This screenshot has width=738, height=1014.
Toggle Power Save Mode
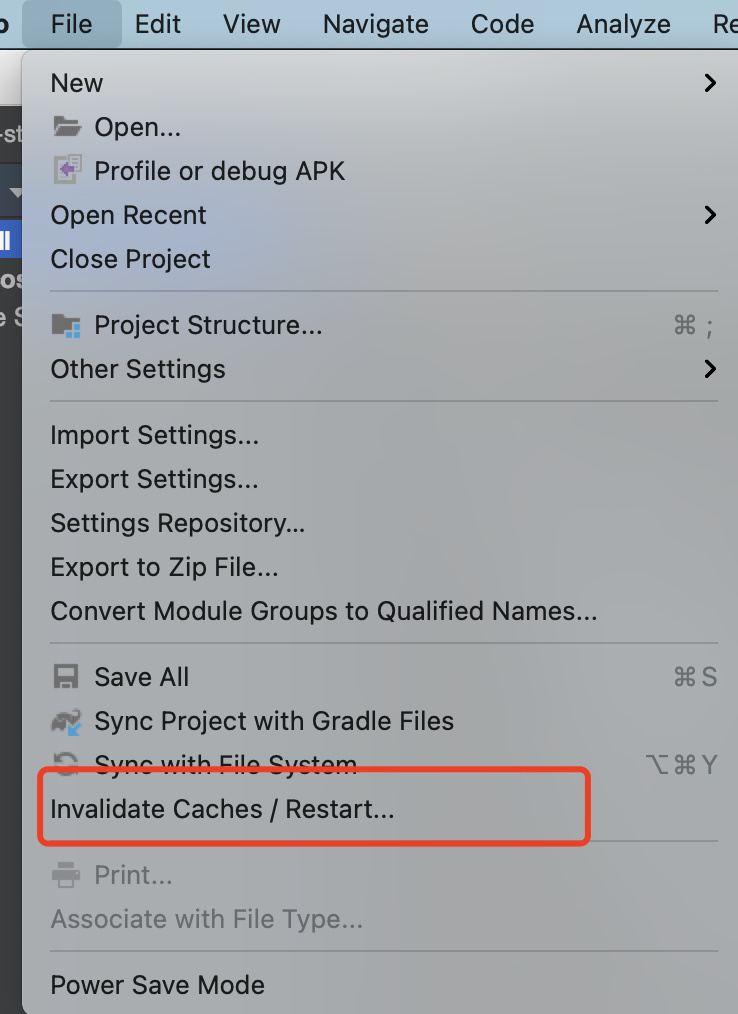point(157,985)
